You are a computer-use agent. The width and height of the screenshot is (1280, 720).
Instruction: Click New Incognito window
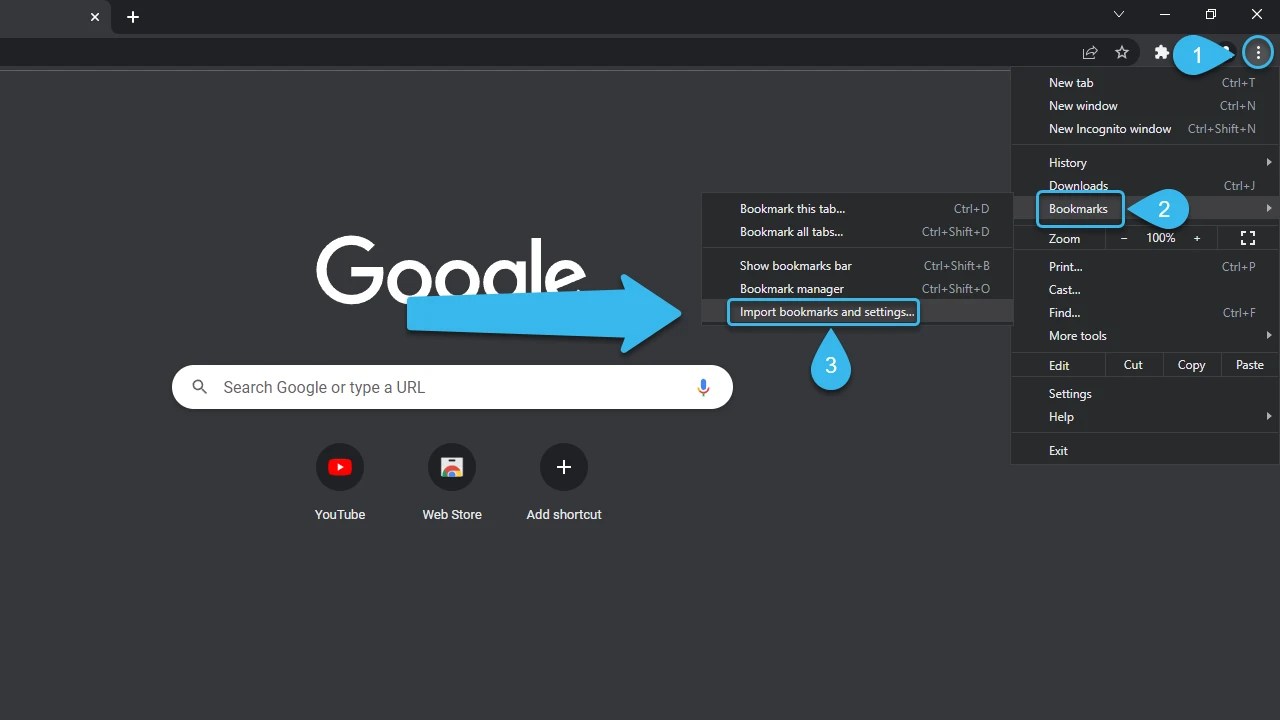1110,128
